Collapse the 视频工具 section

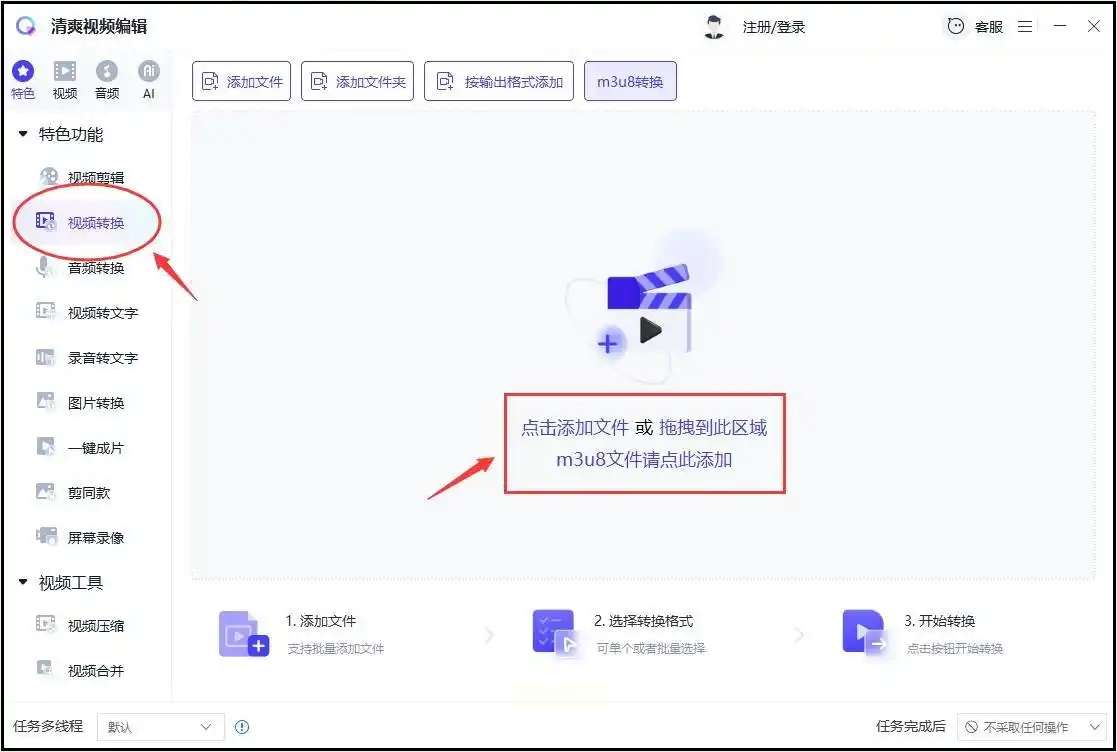click(23, 583)
